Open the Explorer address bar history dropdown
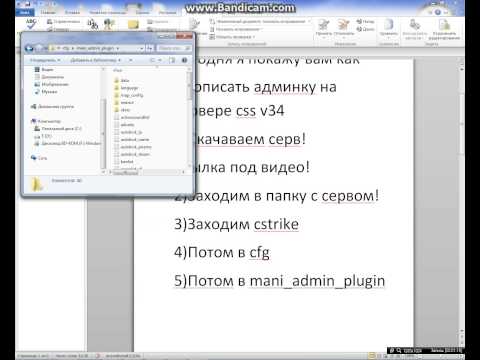 [141, 48]
